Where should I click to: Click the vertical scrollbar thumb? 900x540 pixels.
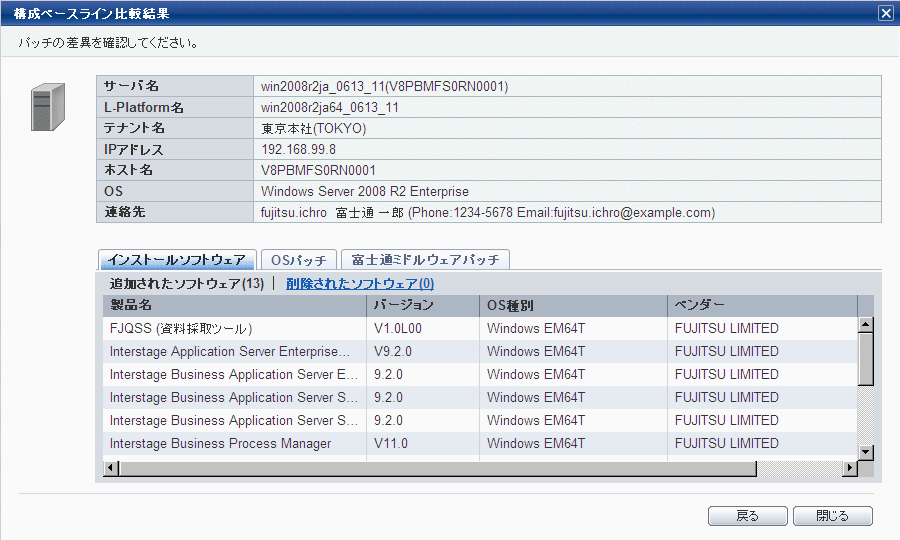(x=866, y=359)
